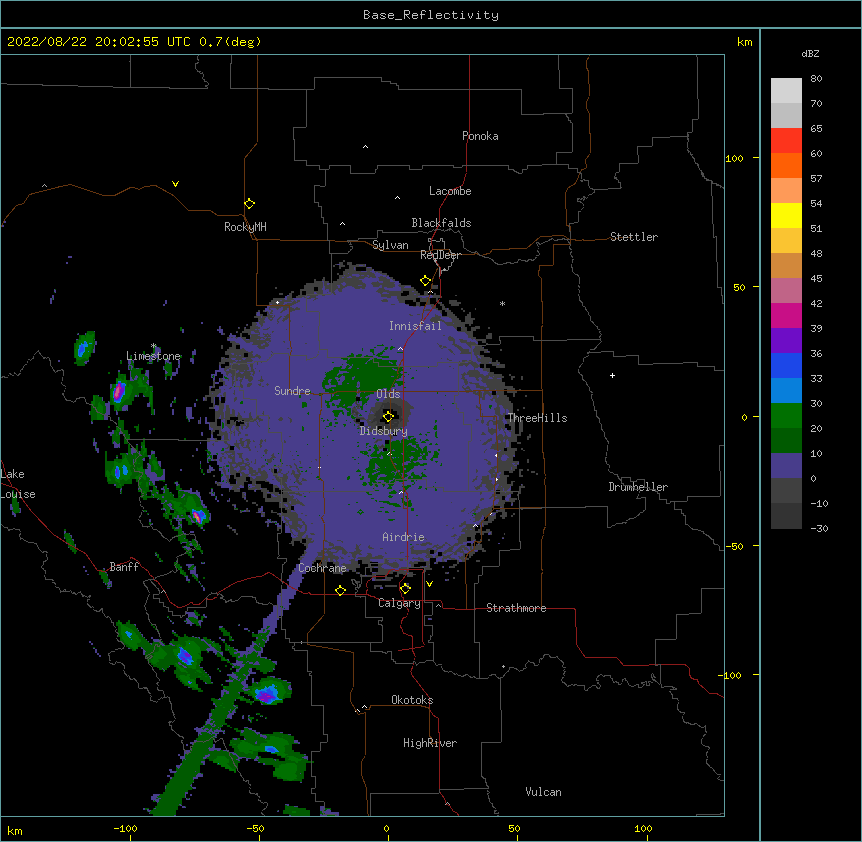The width and height of the screenshot is (862, 842).
Task: Click the yellow diamond marker south of RedDeer
Action: tap(425, 281)
